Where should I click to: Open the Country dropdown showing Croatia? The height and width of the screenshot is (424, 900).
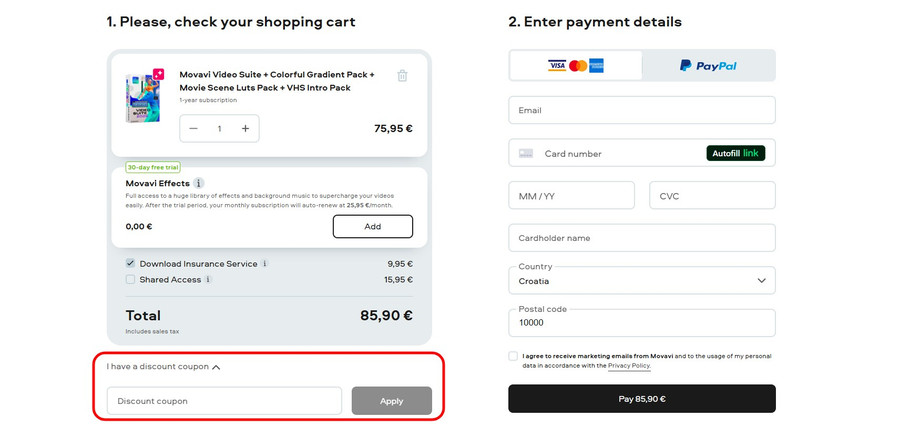coord(641,281)
